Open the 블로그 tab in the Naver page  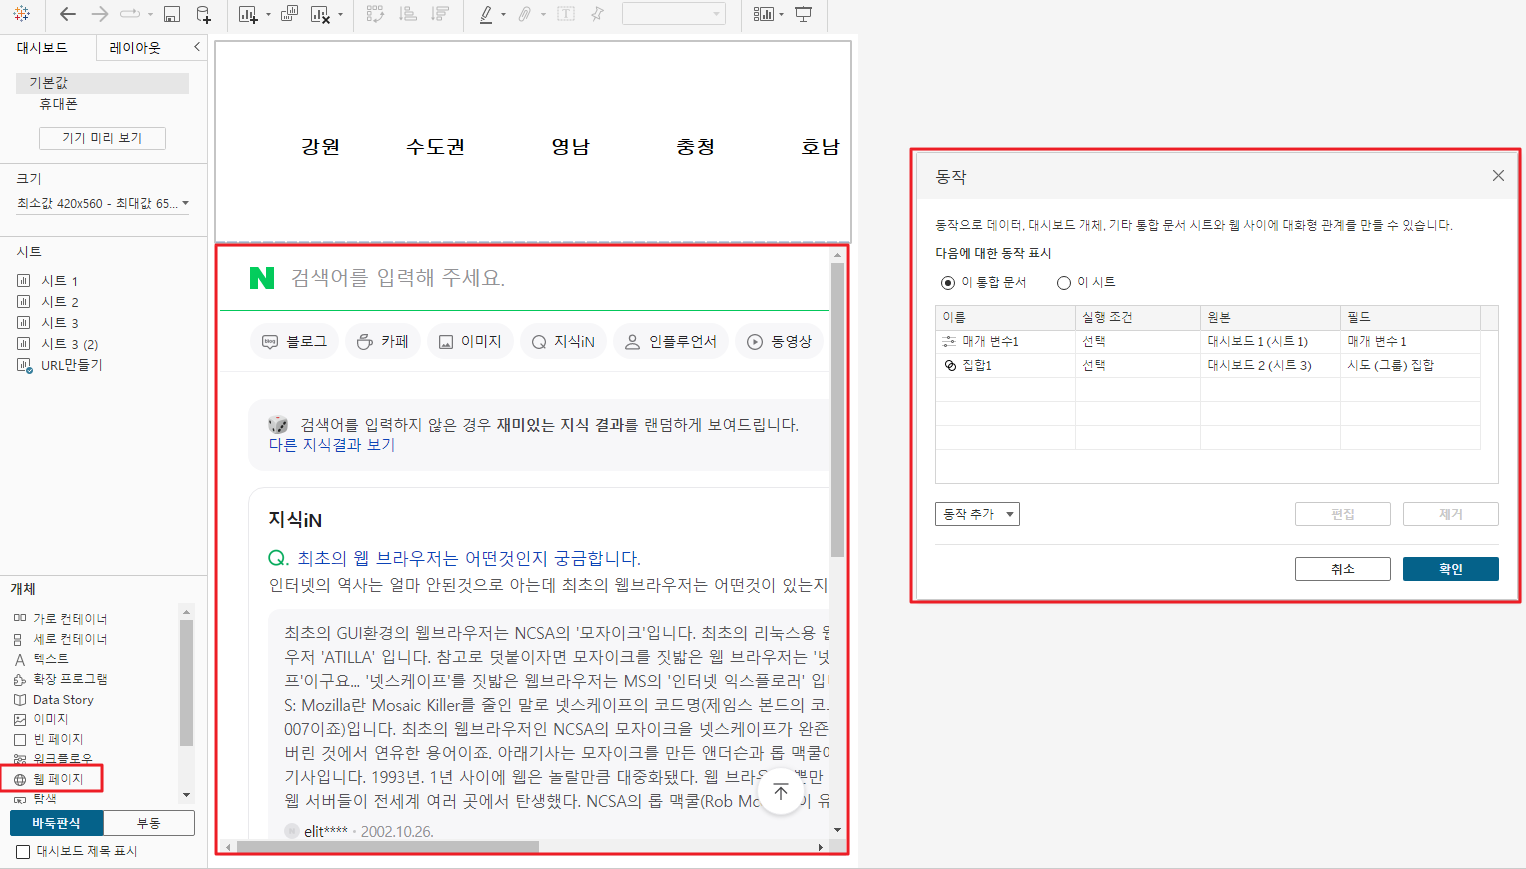(295, 342)
